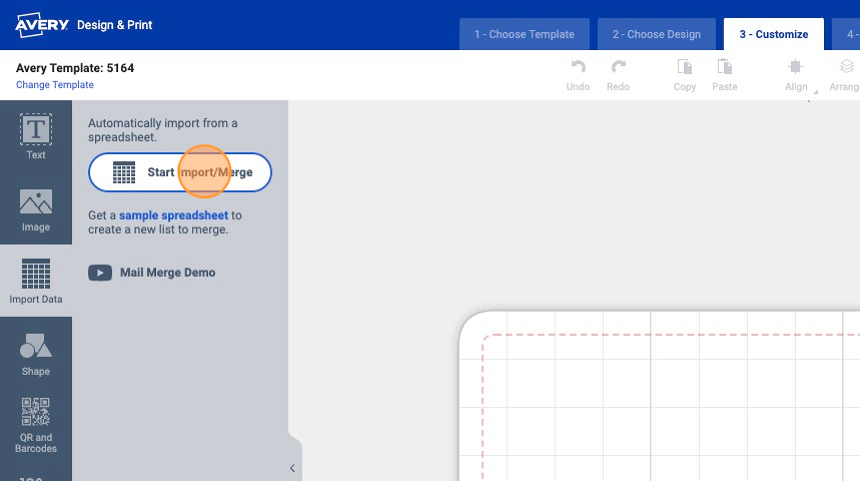
Task: Open the Shape tool panel
Action: (36, 353)
